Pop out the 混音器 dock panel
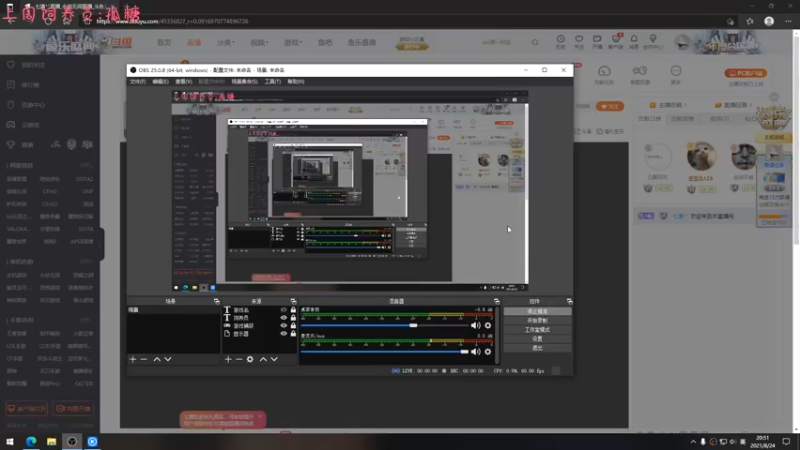Image resolution: width=800 pixels, height=450 pixels. (x=496, y=301)
